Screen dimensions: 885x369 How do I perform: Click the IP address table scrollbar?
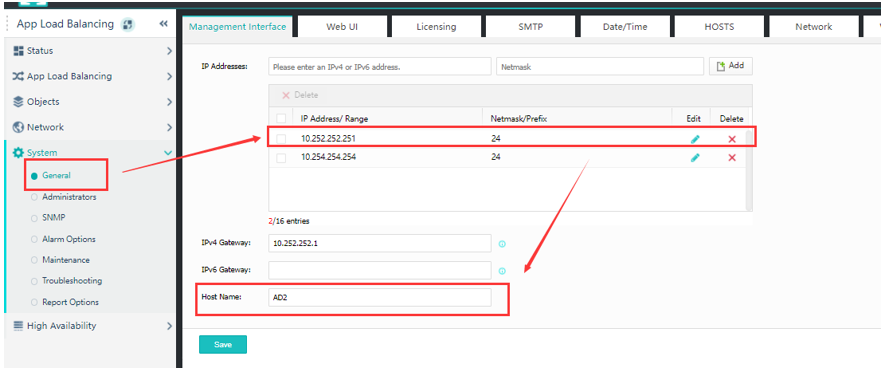(x=749, y=169)
